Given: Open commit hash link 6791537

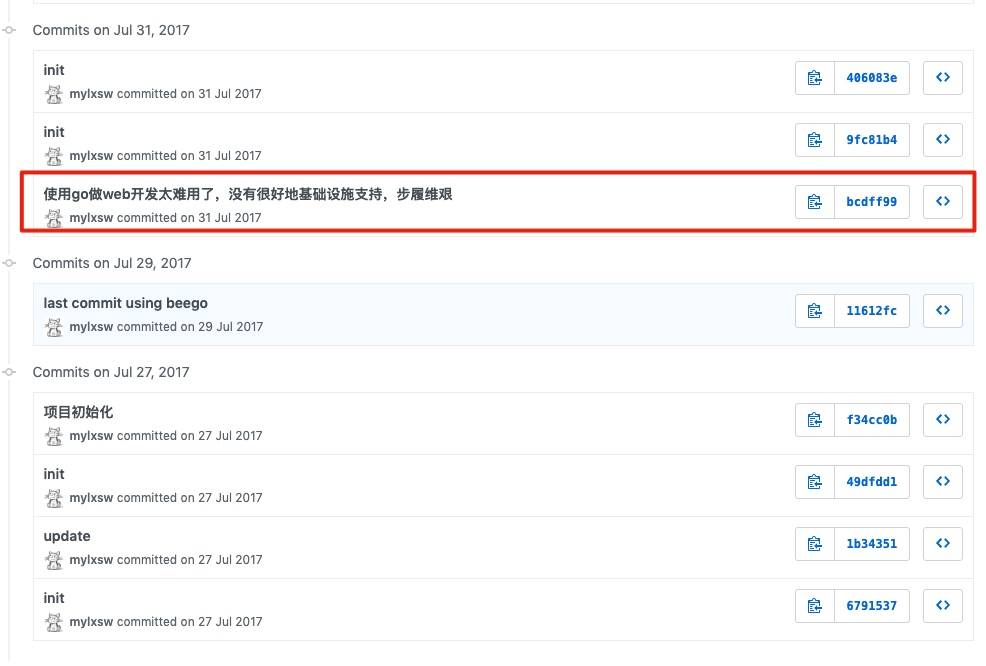Looking at the screenshot, I should pyautogui.click(x=872, y=606).
